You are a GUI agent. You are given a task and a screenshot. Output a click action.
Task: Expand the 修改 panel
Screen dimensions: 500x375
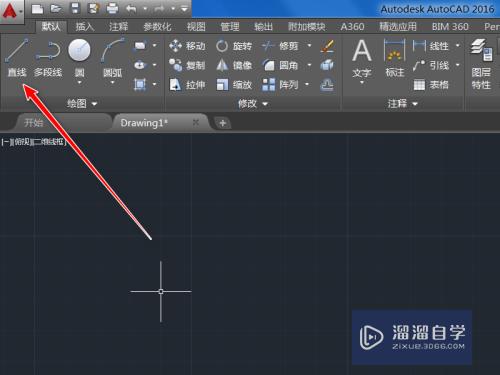(253, 104)
